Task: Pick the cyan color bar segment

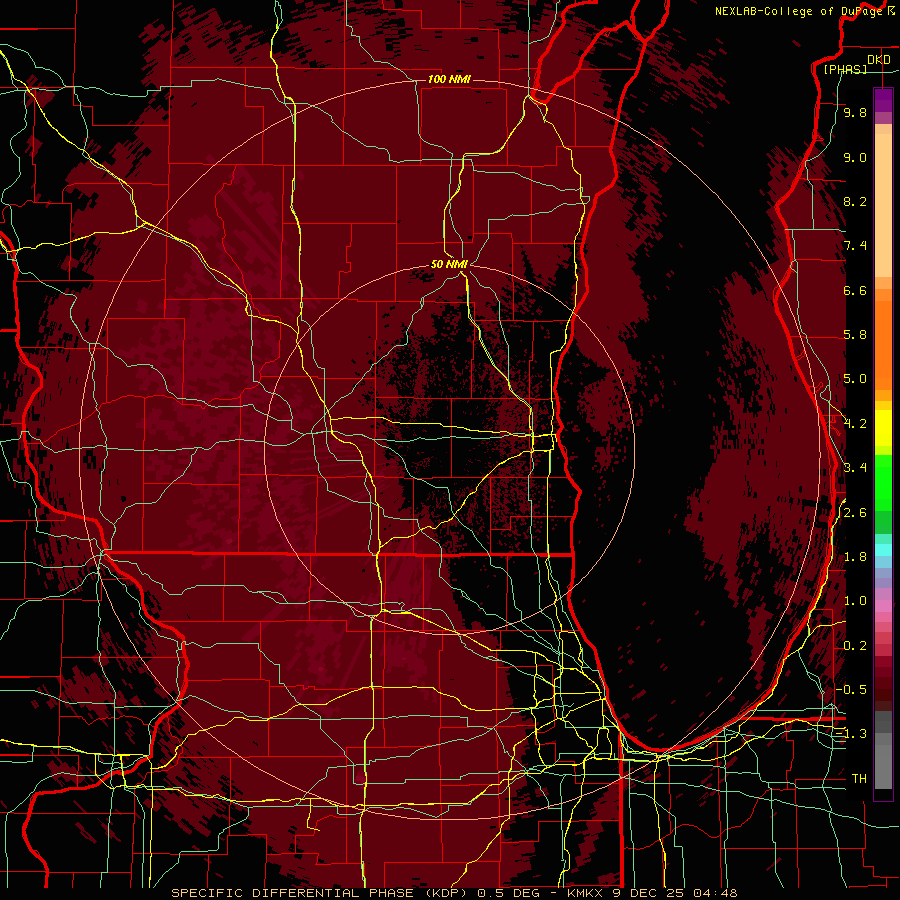Action: coord(883,550)
